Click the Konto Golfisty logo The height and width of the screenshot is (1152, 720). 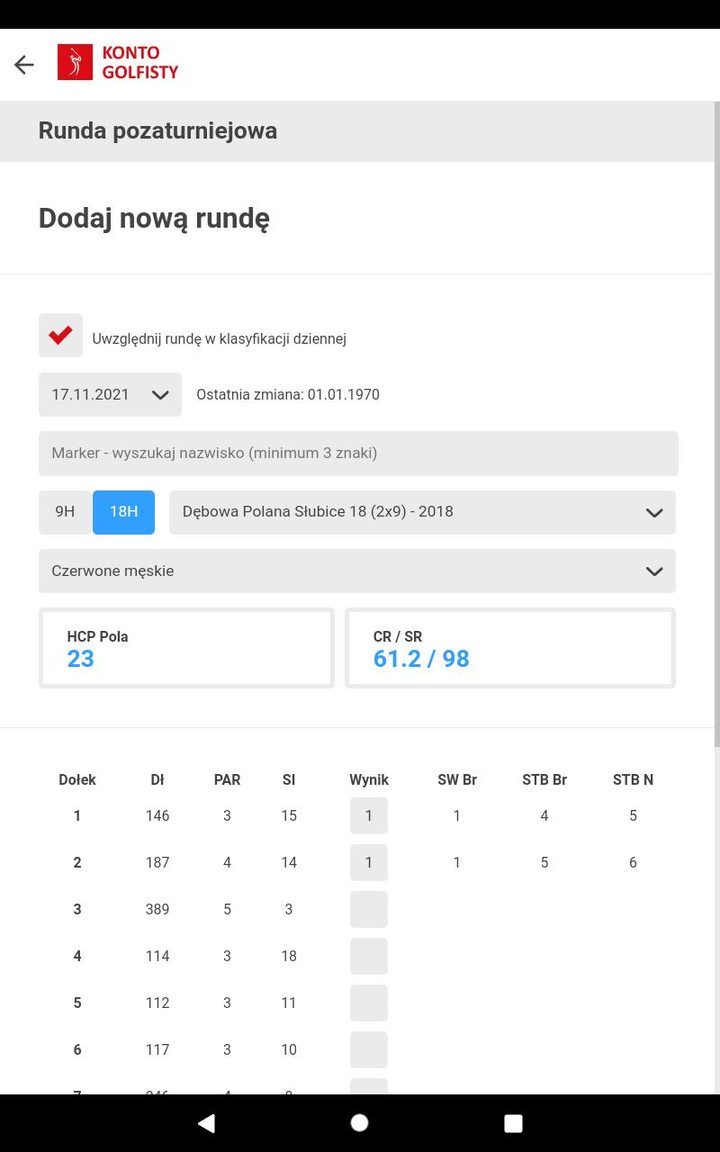[118, 62]
